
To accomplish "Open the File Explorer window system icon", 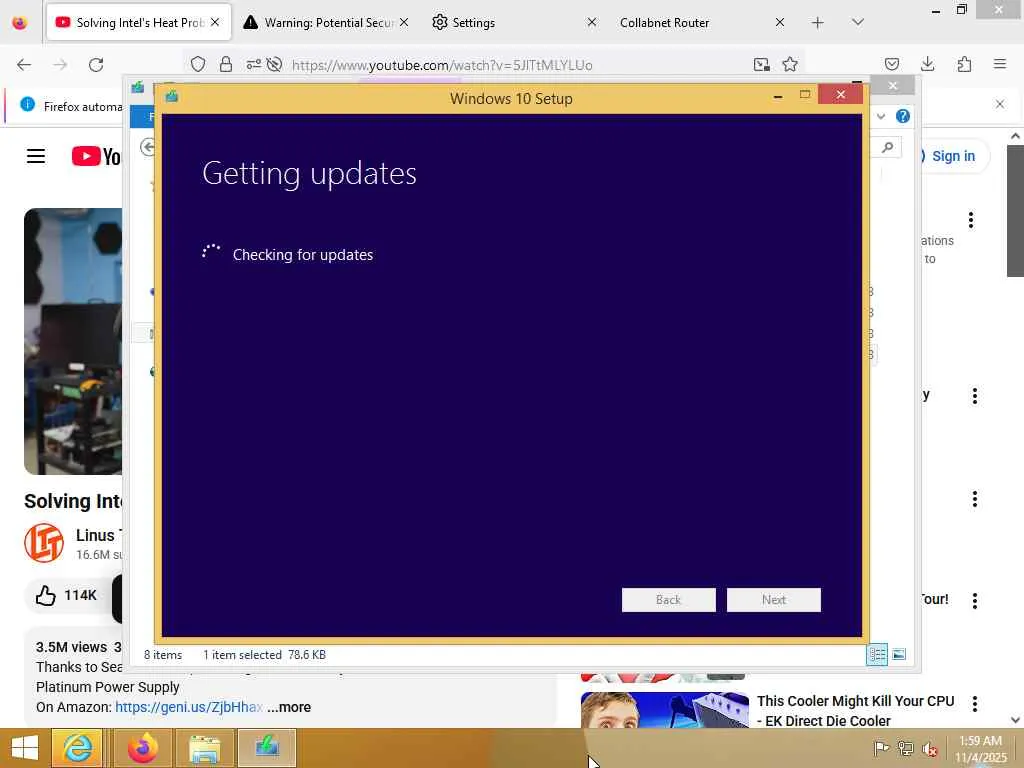I will click(x=138, y=88).
